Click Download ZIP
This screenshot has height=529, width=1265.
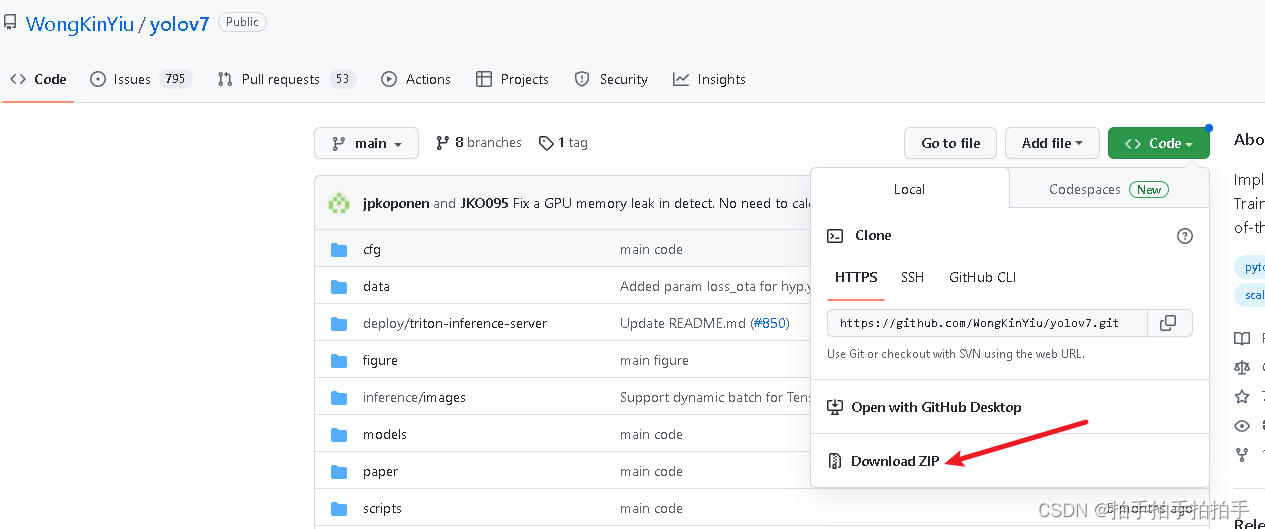(x=883, y=461)
